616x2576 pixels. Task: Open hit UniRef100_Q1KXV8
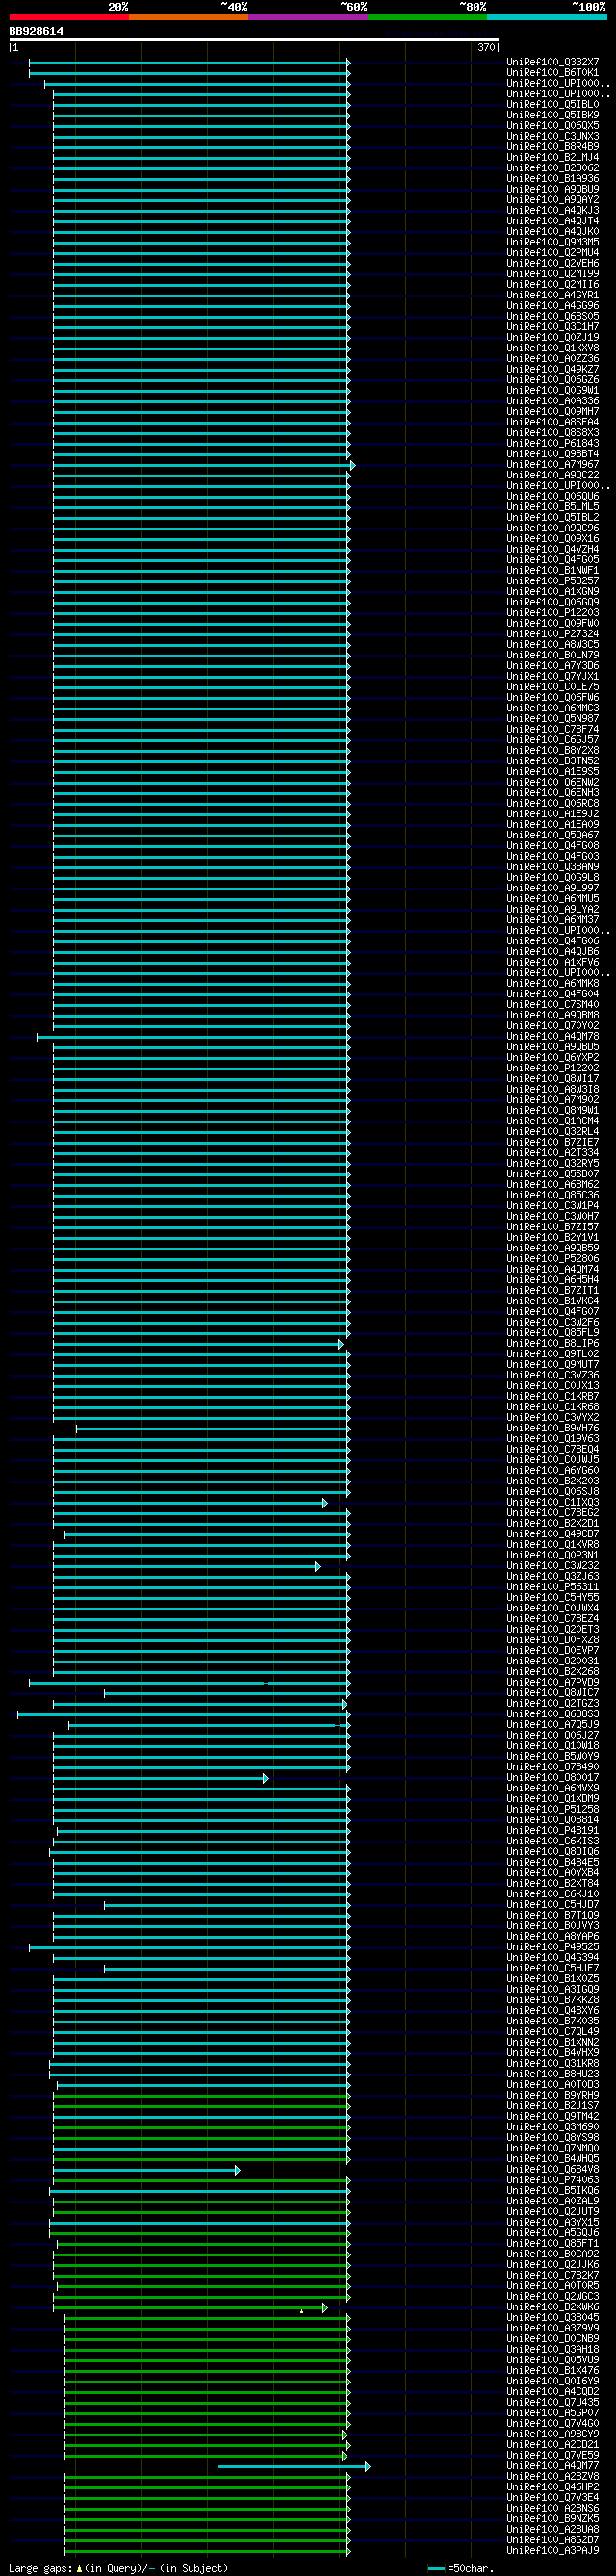(553, 348)
